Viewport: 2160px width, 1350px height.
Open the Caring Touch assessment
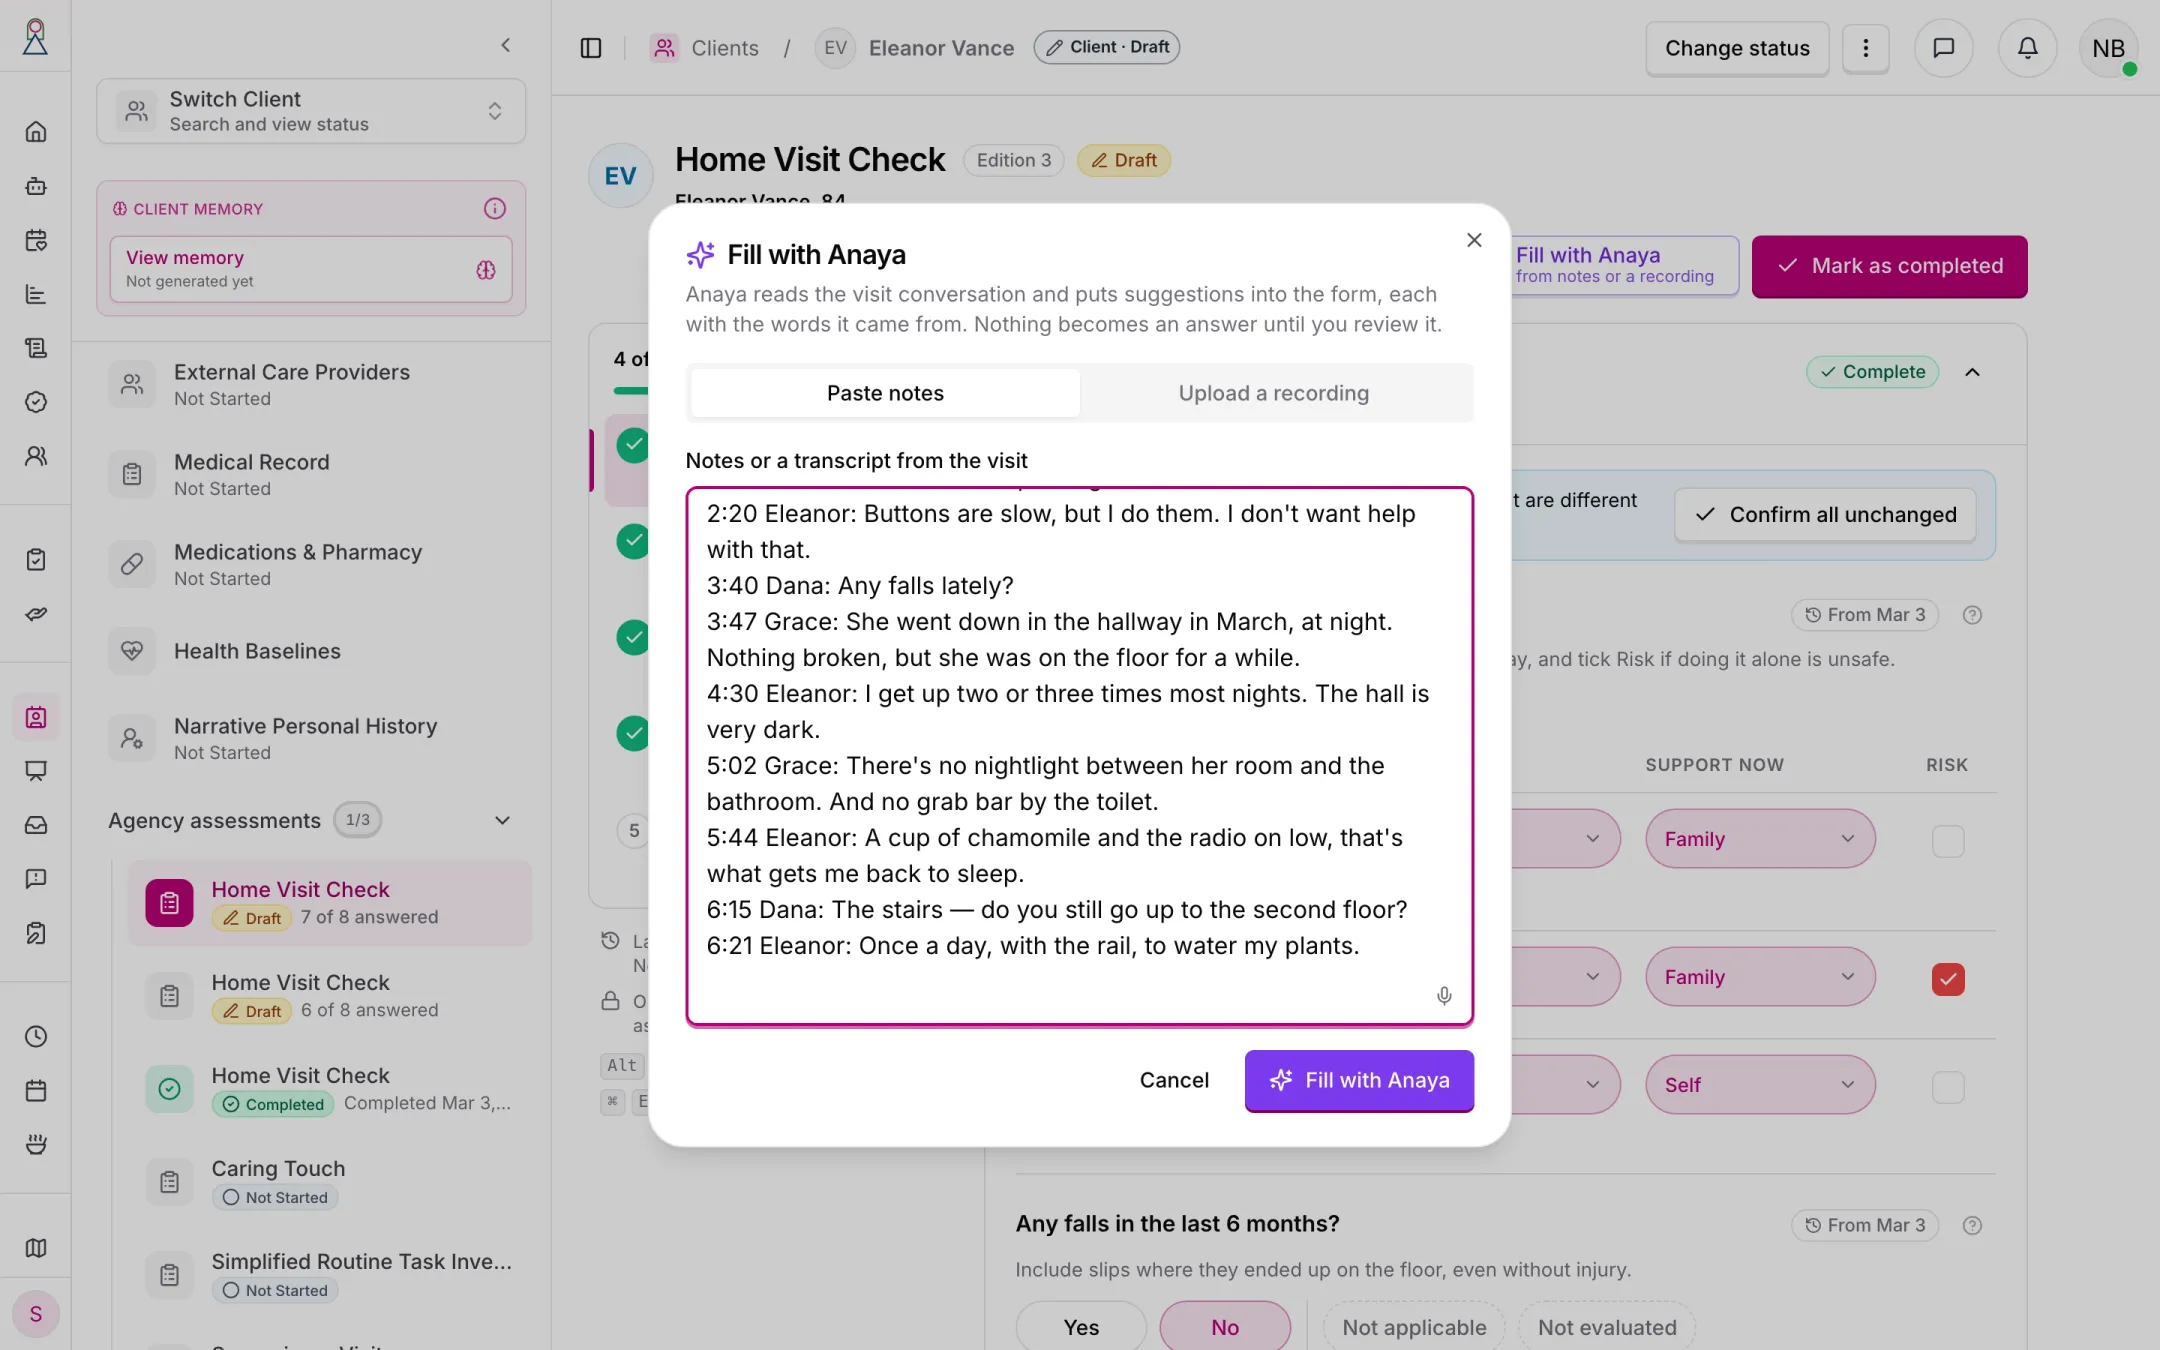(x=330, y=1182)
